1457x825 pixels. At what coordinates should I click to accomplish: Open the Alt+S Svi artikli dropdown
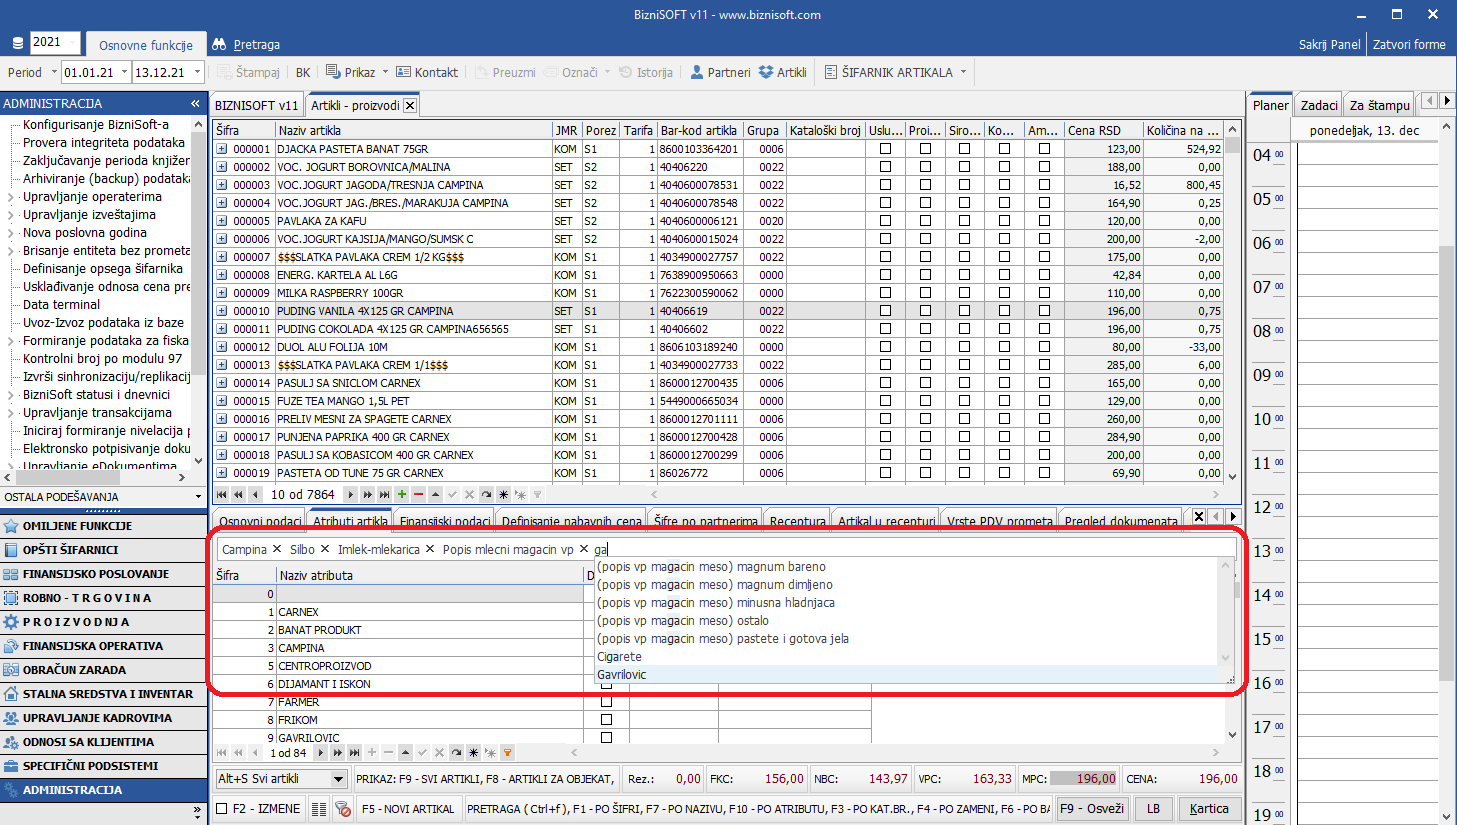pos(338,779)
